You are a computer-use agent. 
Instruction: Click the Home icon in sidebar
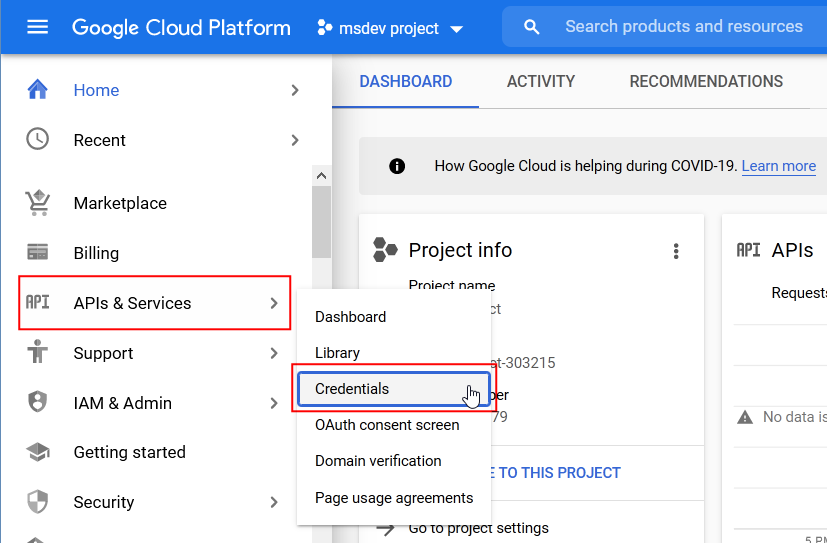(x=37, y=90)
